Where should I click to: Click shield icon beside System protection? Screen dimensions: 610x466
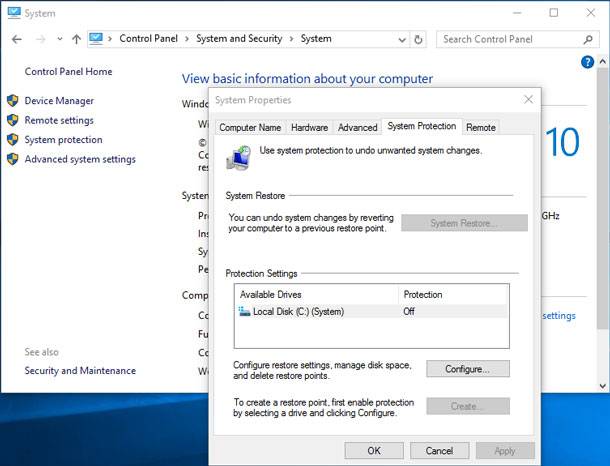click(x=12, y=140)
